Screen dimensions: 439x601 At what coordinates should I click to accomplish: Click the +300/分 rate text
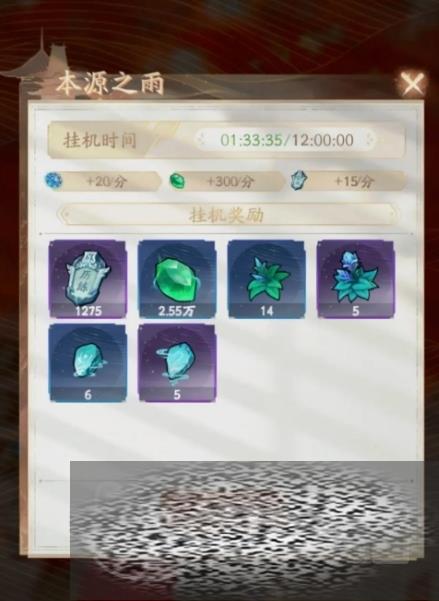coord(230,181)
